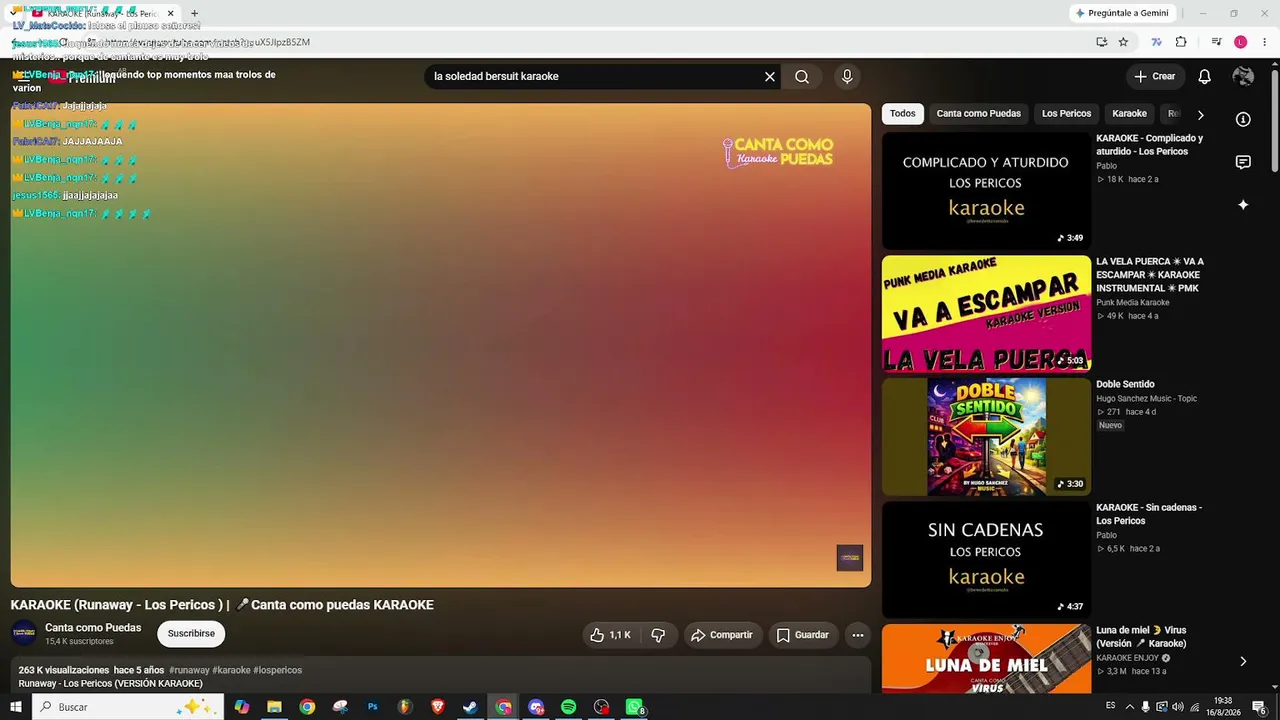The width and height of the screenshot is (1280, 720).
Task: Open Windows notification center
Action: tap(1259, 707)
